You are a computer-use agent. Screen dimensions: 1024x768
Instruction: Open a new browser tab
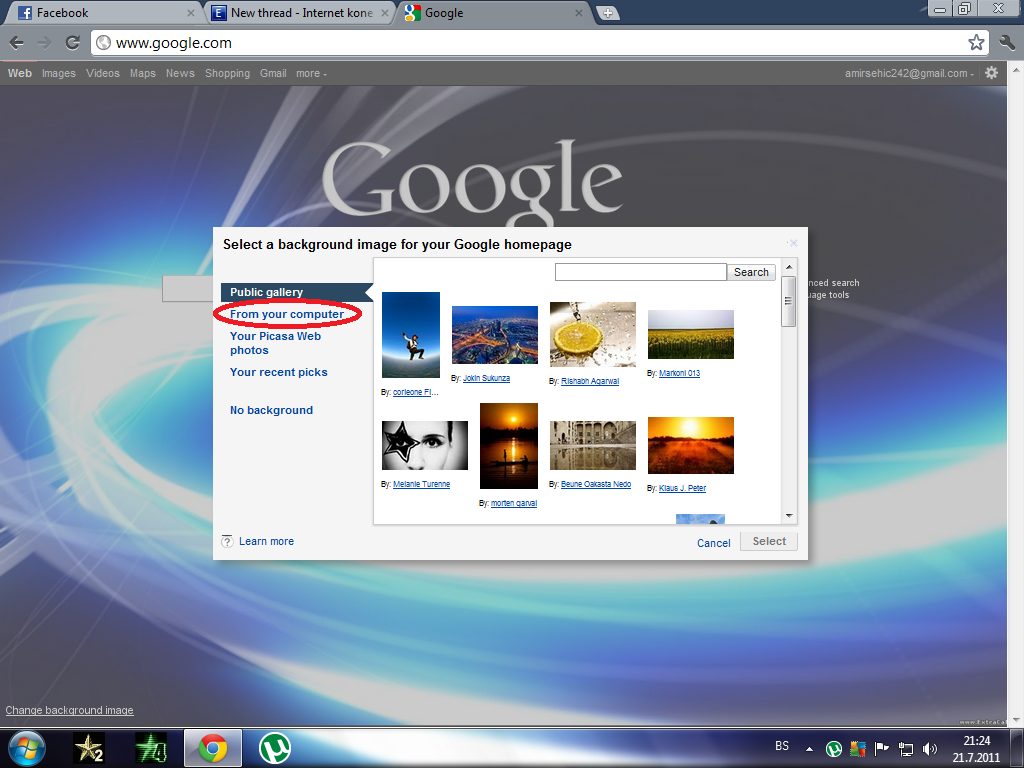[x=607, y=13]
